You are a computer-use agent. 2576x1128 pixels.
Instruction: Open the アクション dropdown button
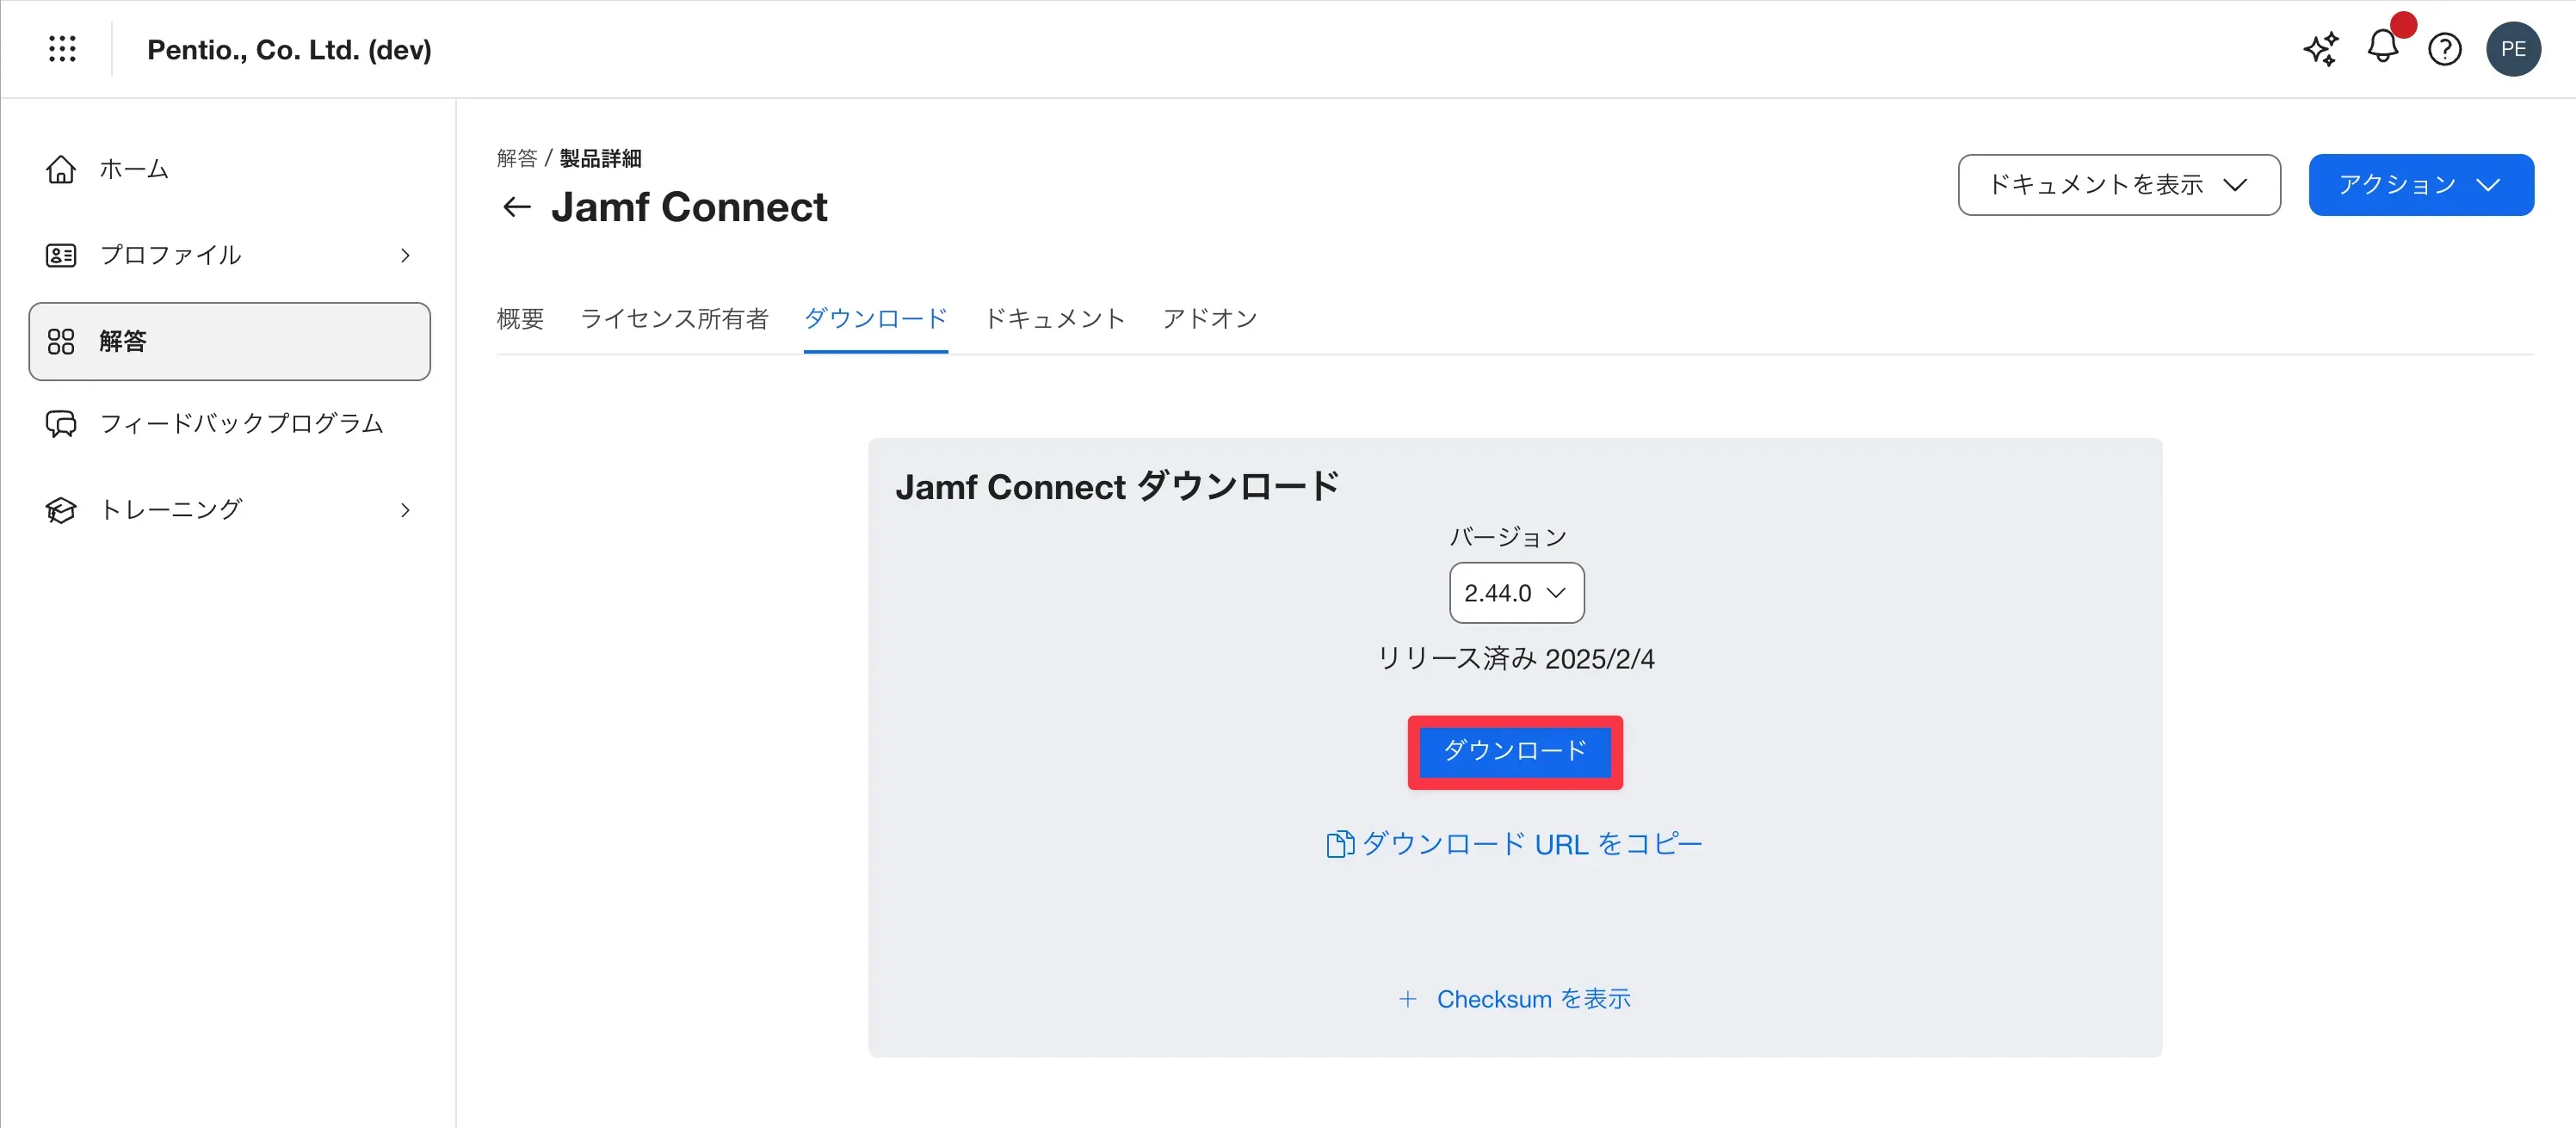pyautogui.click(x=2420, y=185)
